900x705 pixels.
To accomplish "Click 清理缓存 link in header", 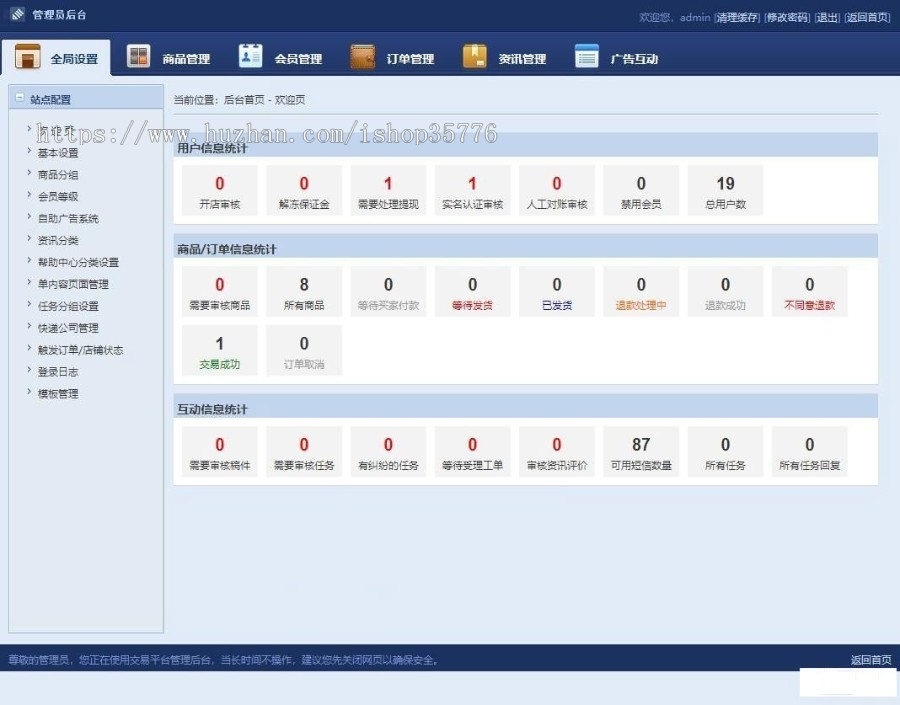I will click(x=737, y=18).
